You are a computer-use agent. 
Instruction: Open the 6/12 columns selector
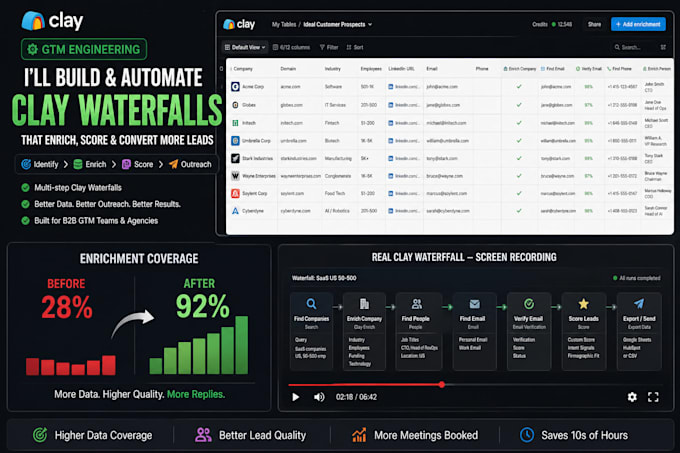[x=291, y=47]
